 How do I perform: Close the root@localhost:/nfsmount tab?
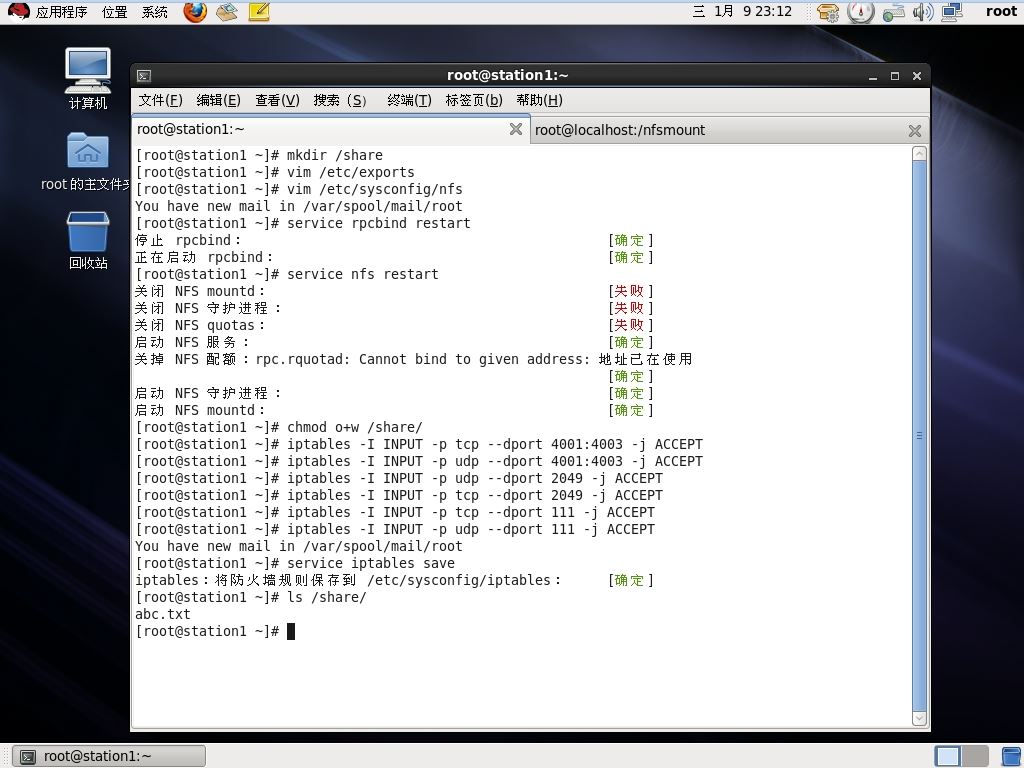(914, 131)
